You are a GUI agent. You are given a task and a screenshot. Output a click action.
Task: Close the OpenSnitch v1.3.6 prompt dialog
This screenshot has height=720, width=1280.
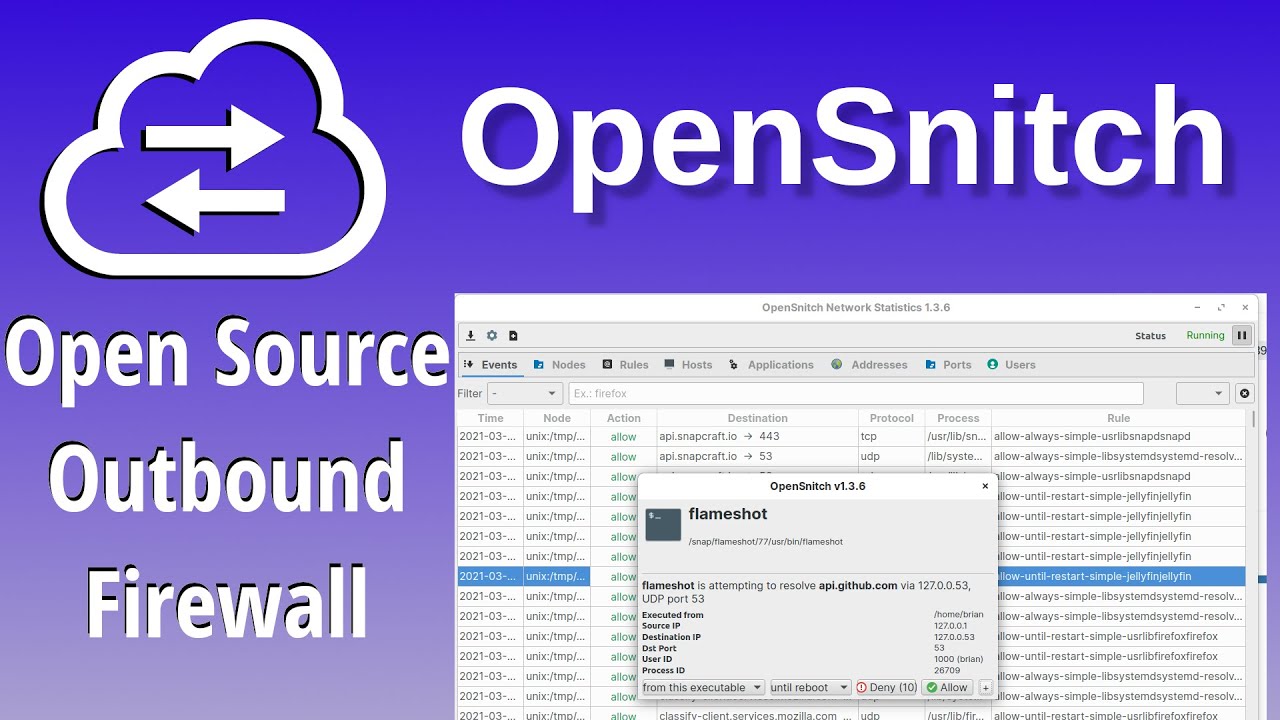pyautogui.click(x=985, y=486)
